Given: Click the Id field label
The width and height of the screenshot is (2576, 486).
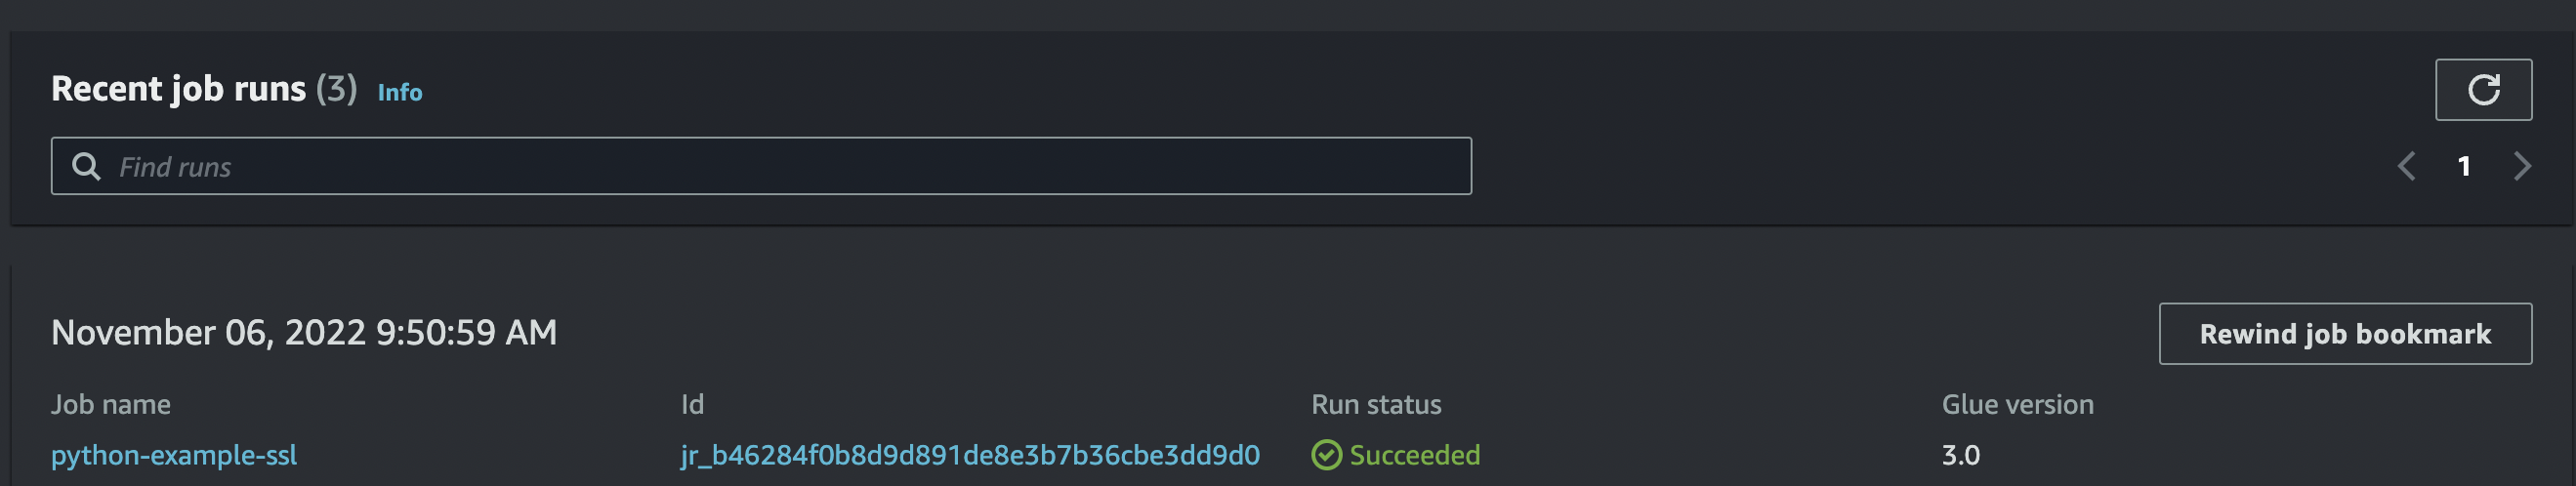Looking at the screenshot, I should [x=692, y=405].
